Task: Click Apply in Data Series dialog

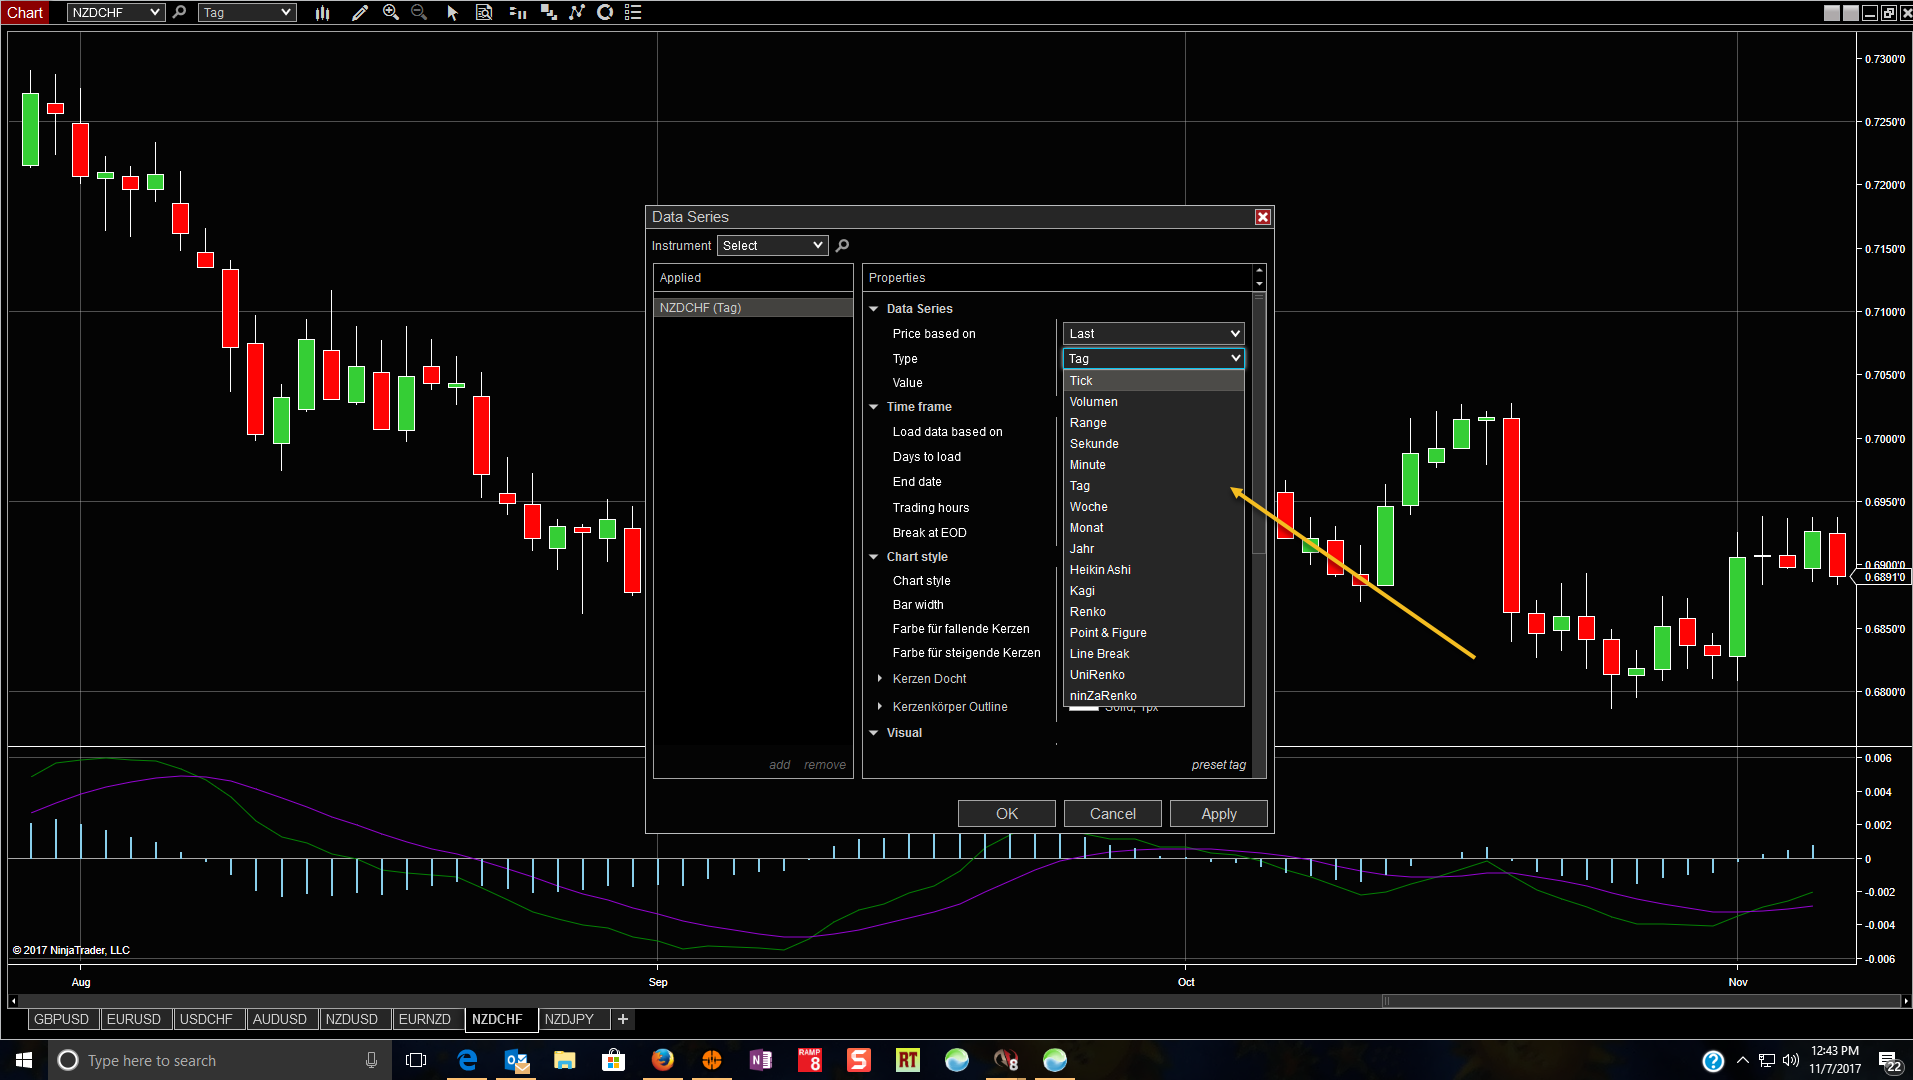Action: pyautogui.click(x=1219, y=814)
